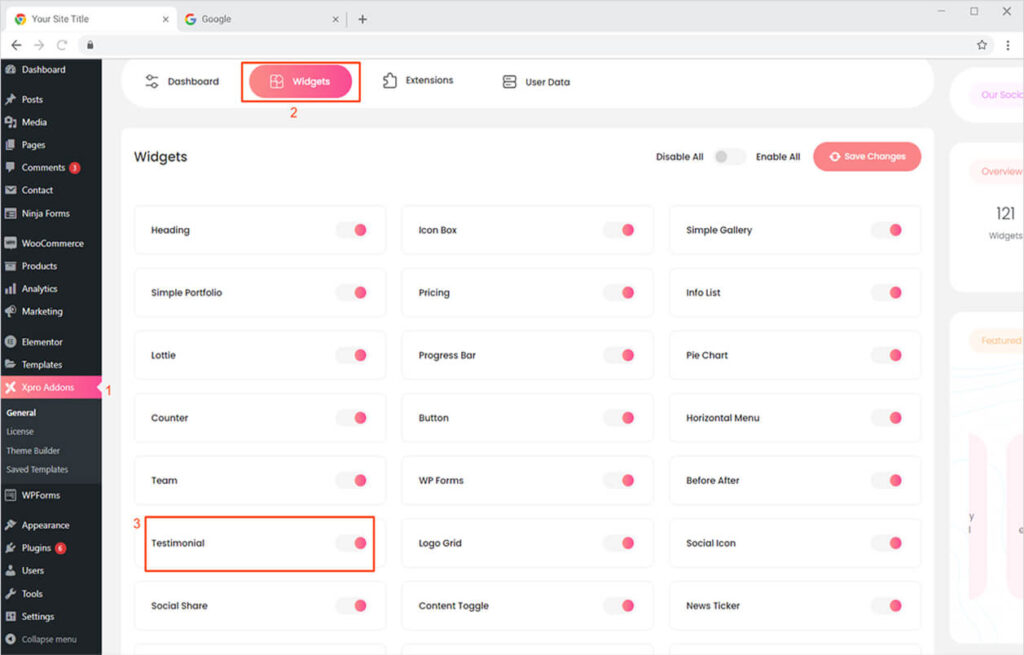Click the Elementor icon in sidebar

tap(11, 342)
